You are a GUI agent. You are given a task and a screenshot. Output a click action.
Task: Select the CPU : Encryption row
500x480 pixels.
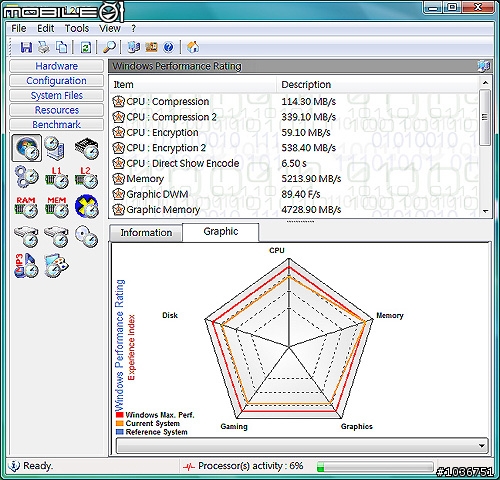tap(295, 132)
